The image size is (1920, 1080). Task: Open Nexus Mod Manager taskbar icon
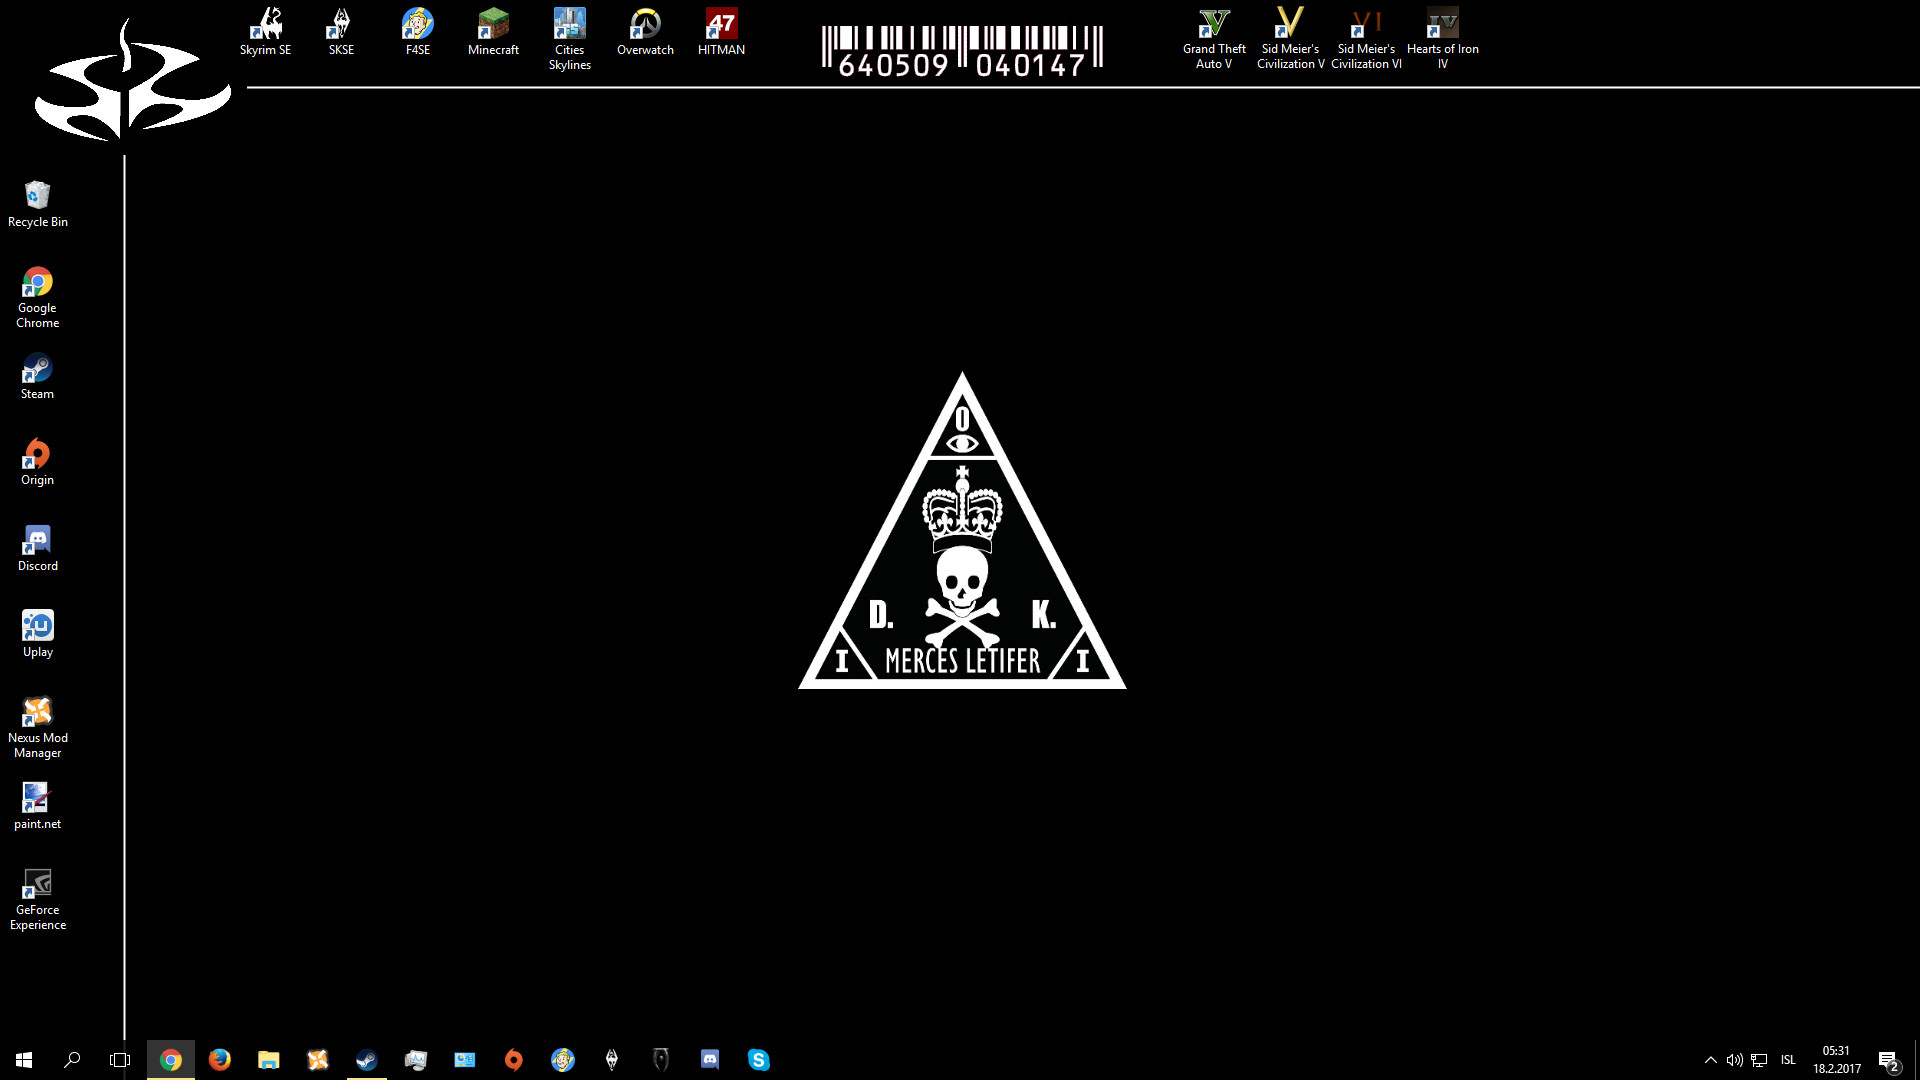click(x=318, y=1059)
